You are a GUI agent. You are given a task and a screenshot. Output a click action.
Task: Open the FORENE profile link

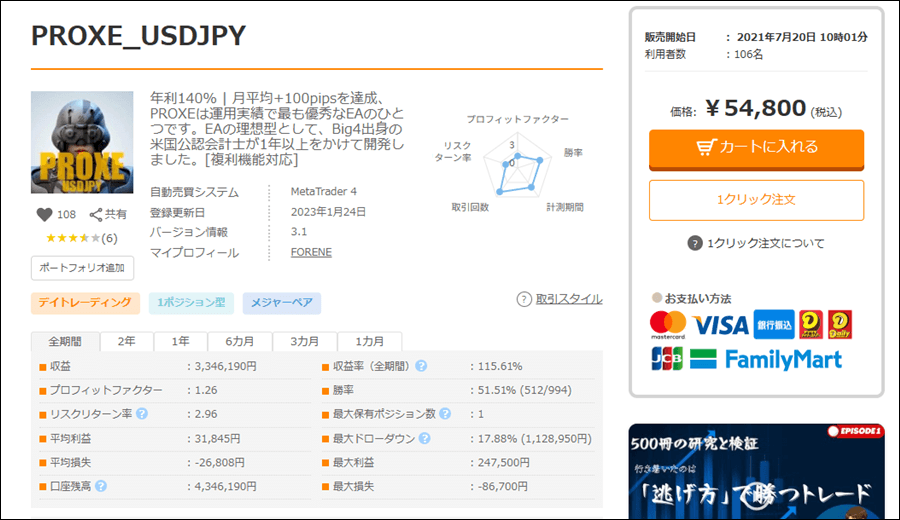(311, 252)
